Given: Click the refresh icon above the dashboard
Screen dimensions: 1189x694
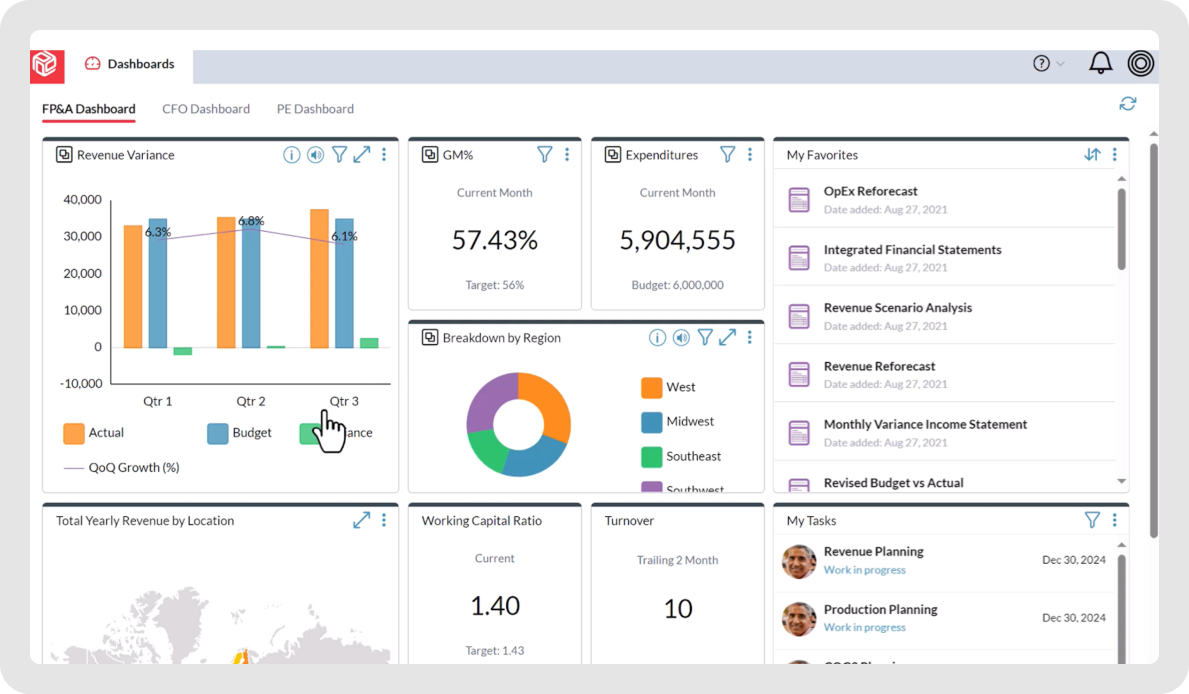Looking at the screenshot, I should (x=1128, y=103).
